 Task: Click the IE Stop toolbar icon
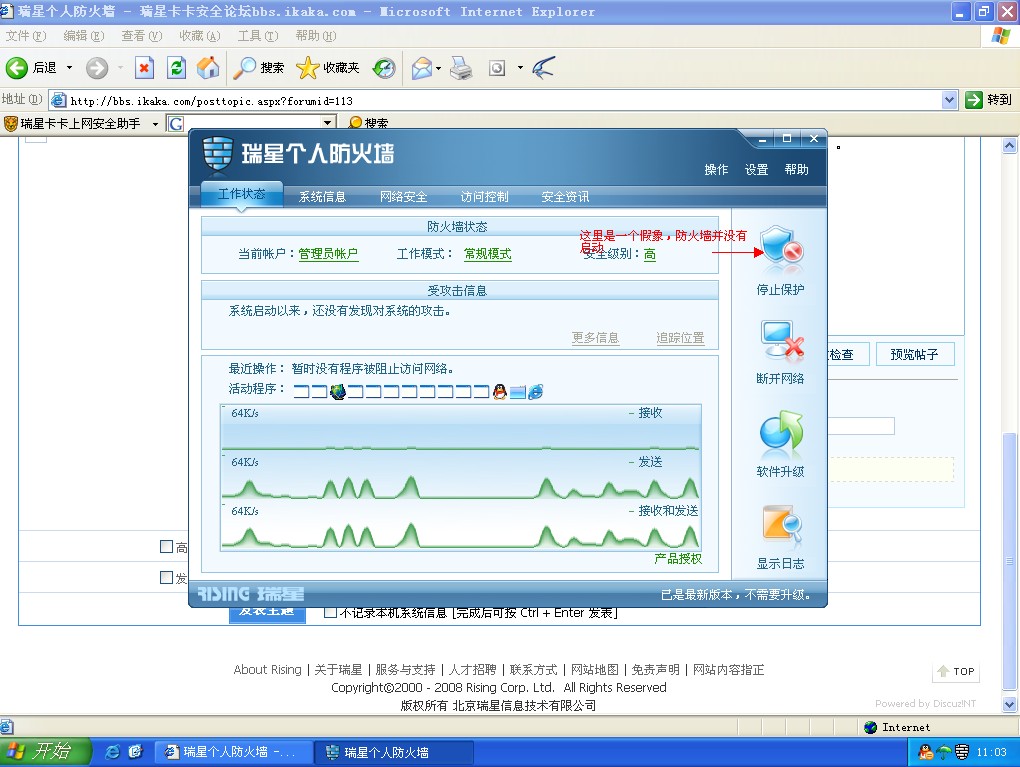pyautogui.click(x=144, y=68)
